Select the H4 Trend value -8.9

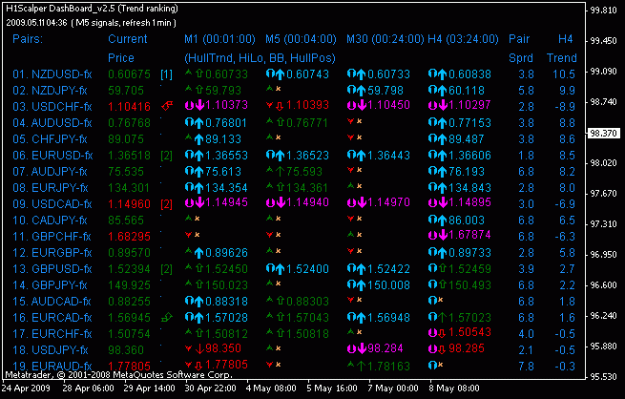point(565,107)
